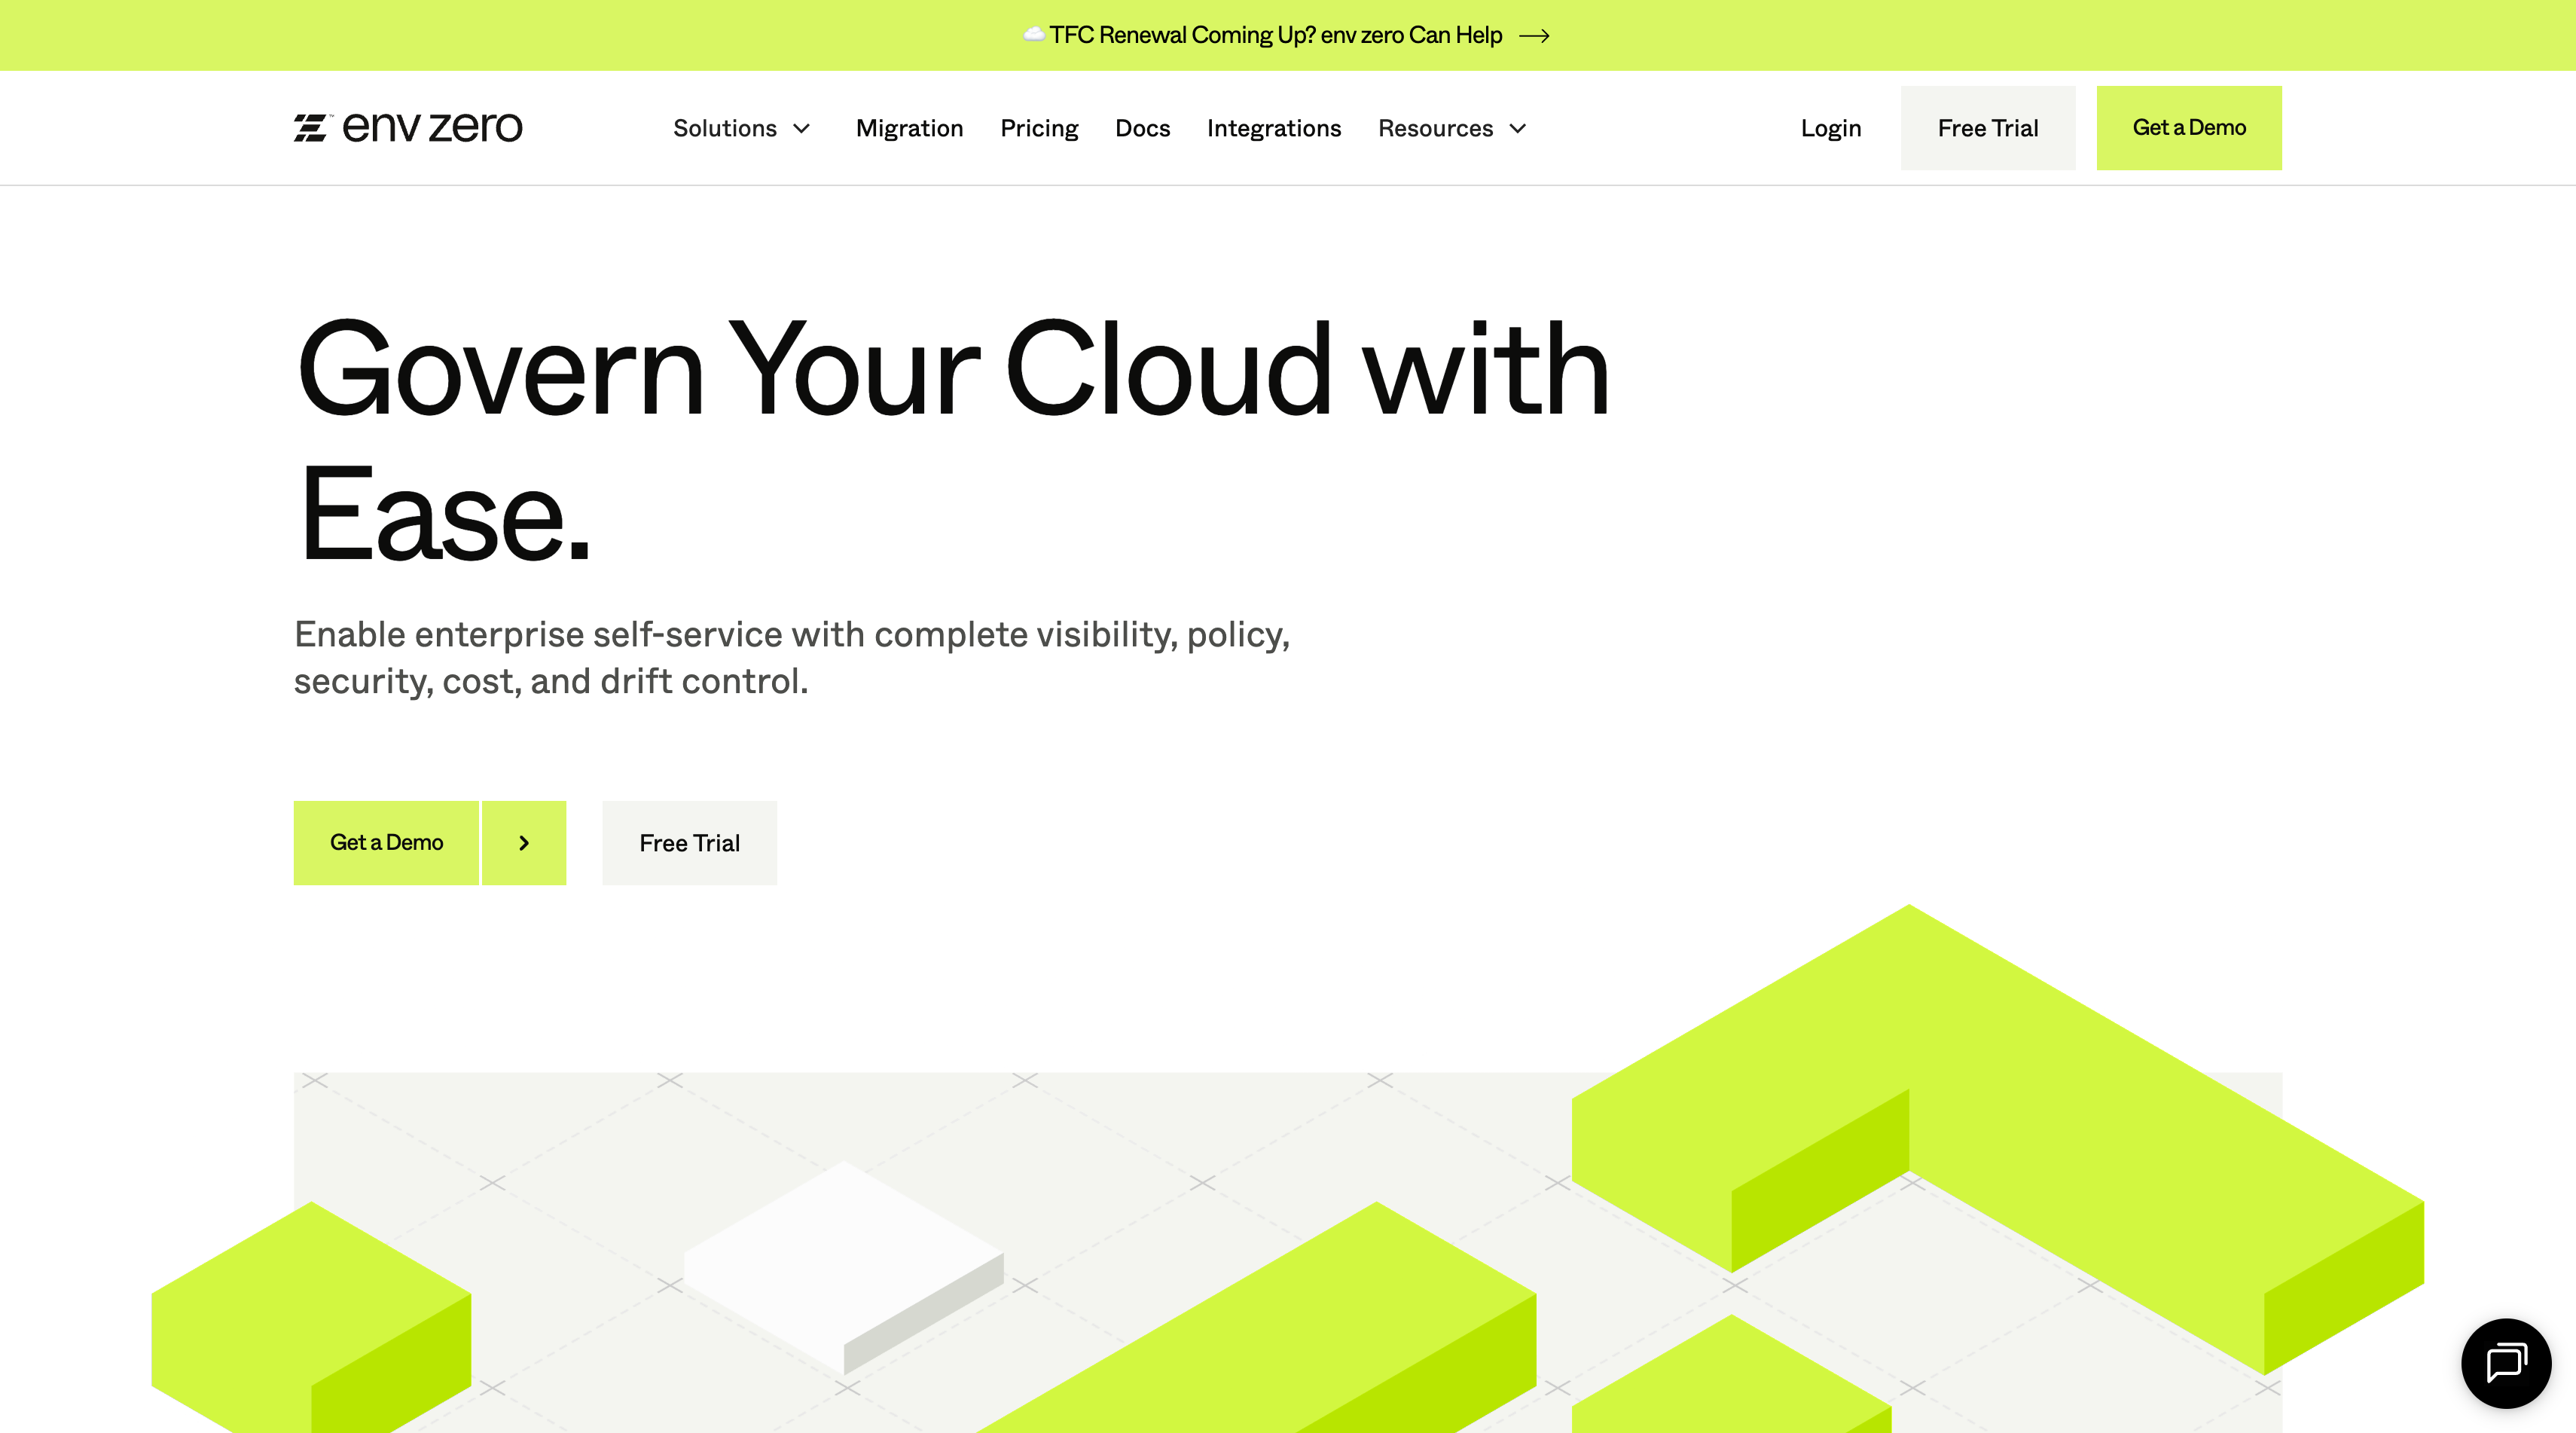Go to the Pricing page
2576x1433 pixels.
pyautogui.click(x=1039, y=128)
